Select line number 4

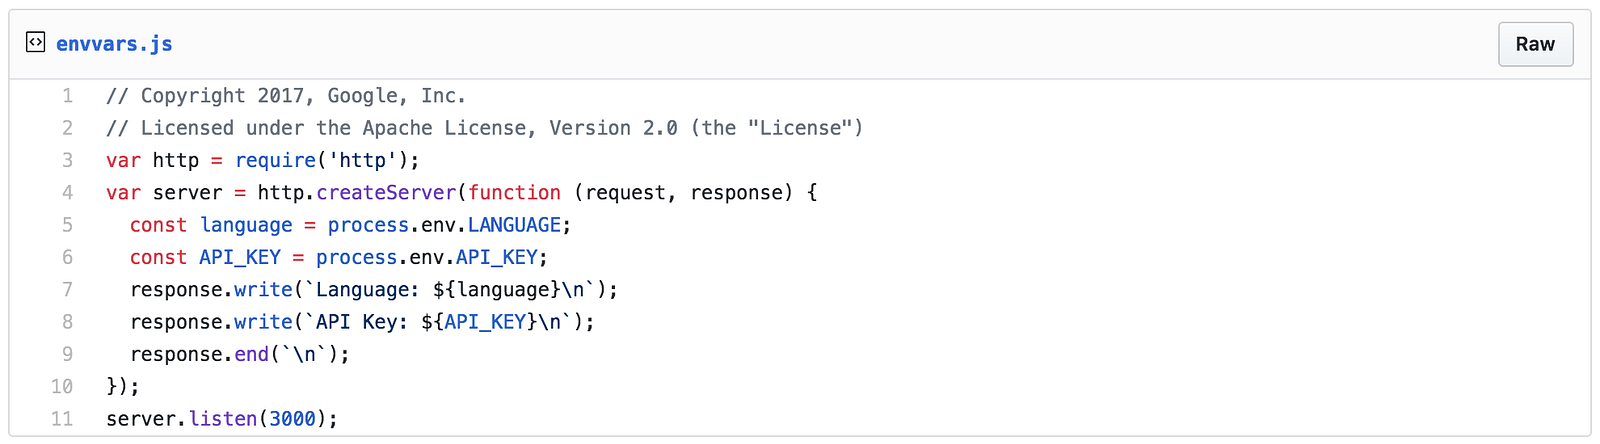67,193
